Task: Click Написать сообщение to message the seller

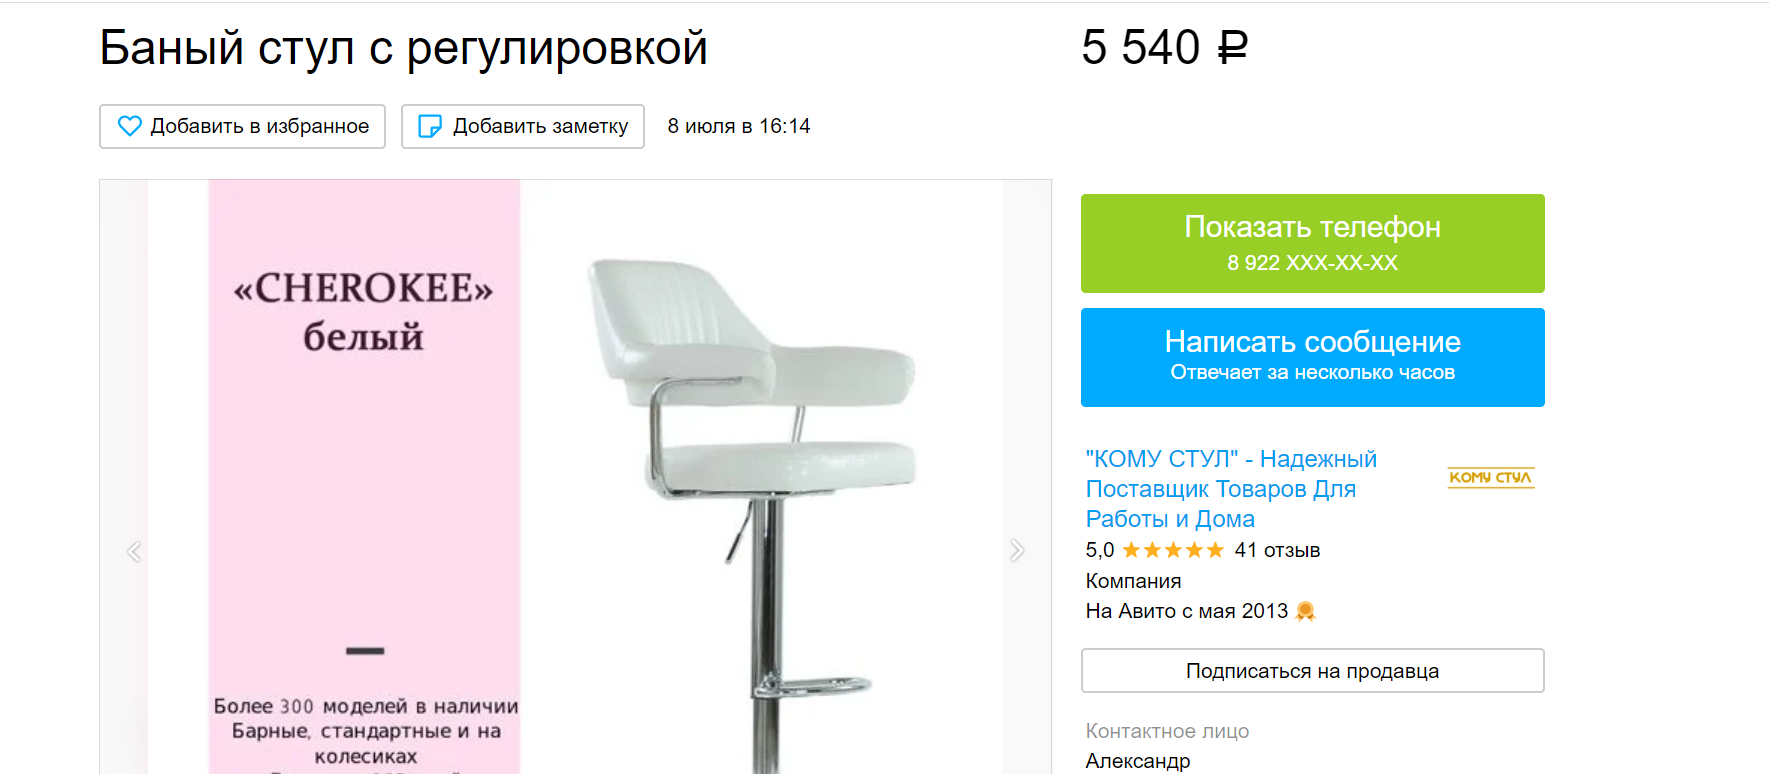Action: click(x=1312, y=357)
